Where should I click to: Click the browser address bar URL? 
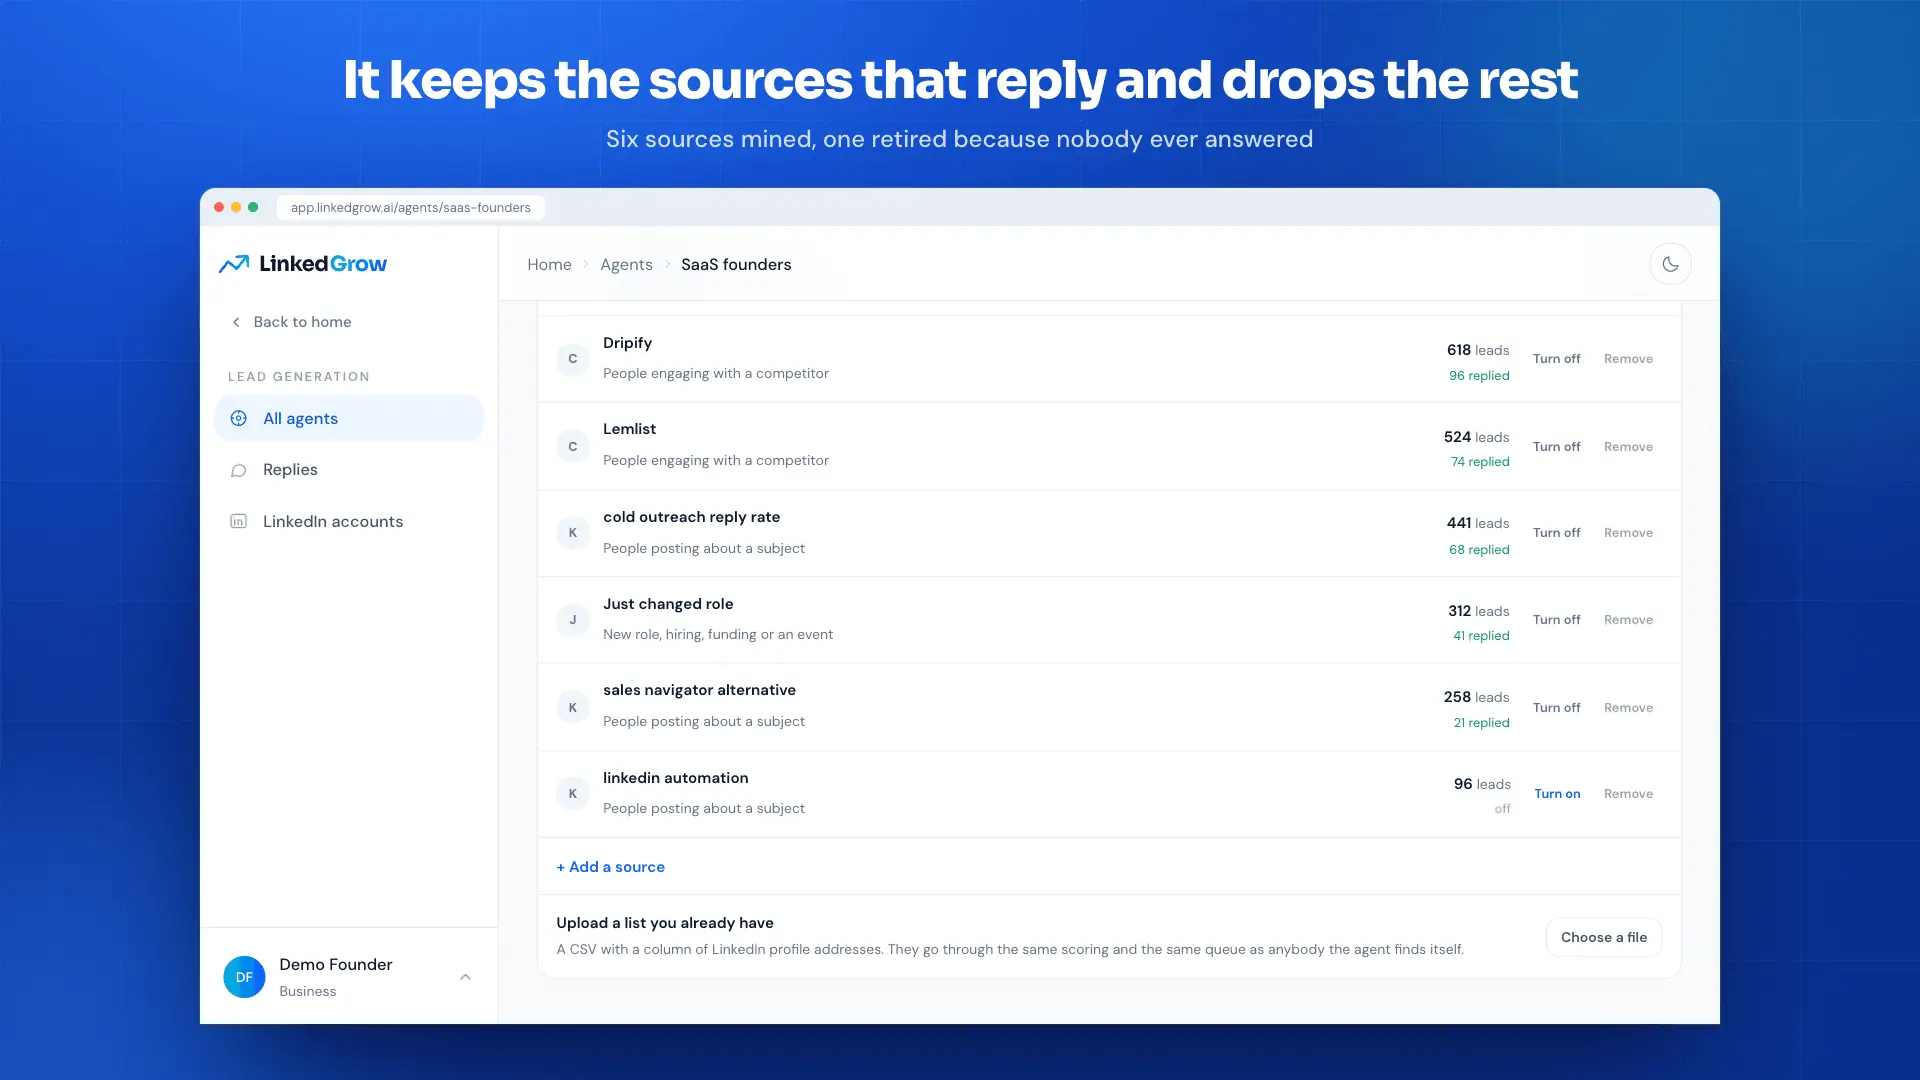(410, 208)
